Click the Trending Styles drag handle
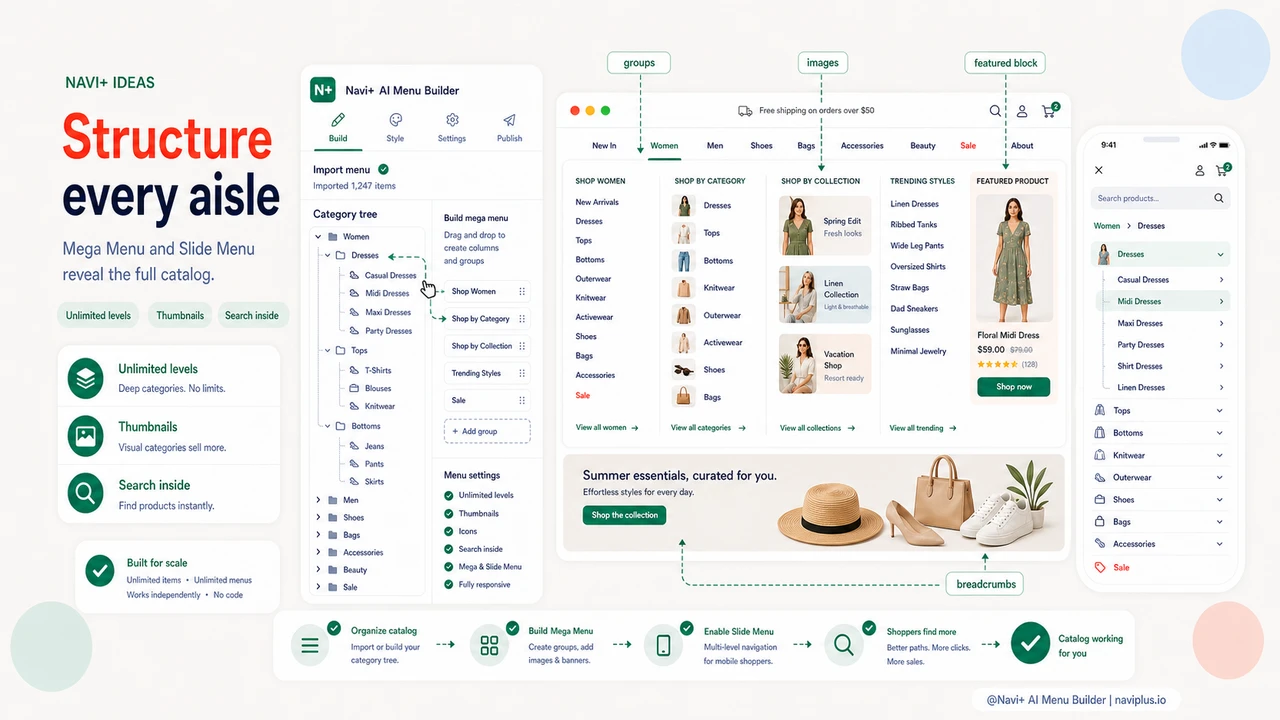Viewport: 1280px width, 720px height. coord(522,373)
